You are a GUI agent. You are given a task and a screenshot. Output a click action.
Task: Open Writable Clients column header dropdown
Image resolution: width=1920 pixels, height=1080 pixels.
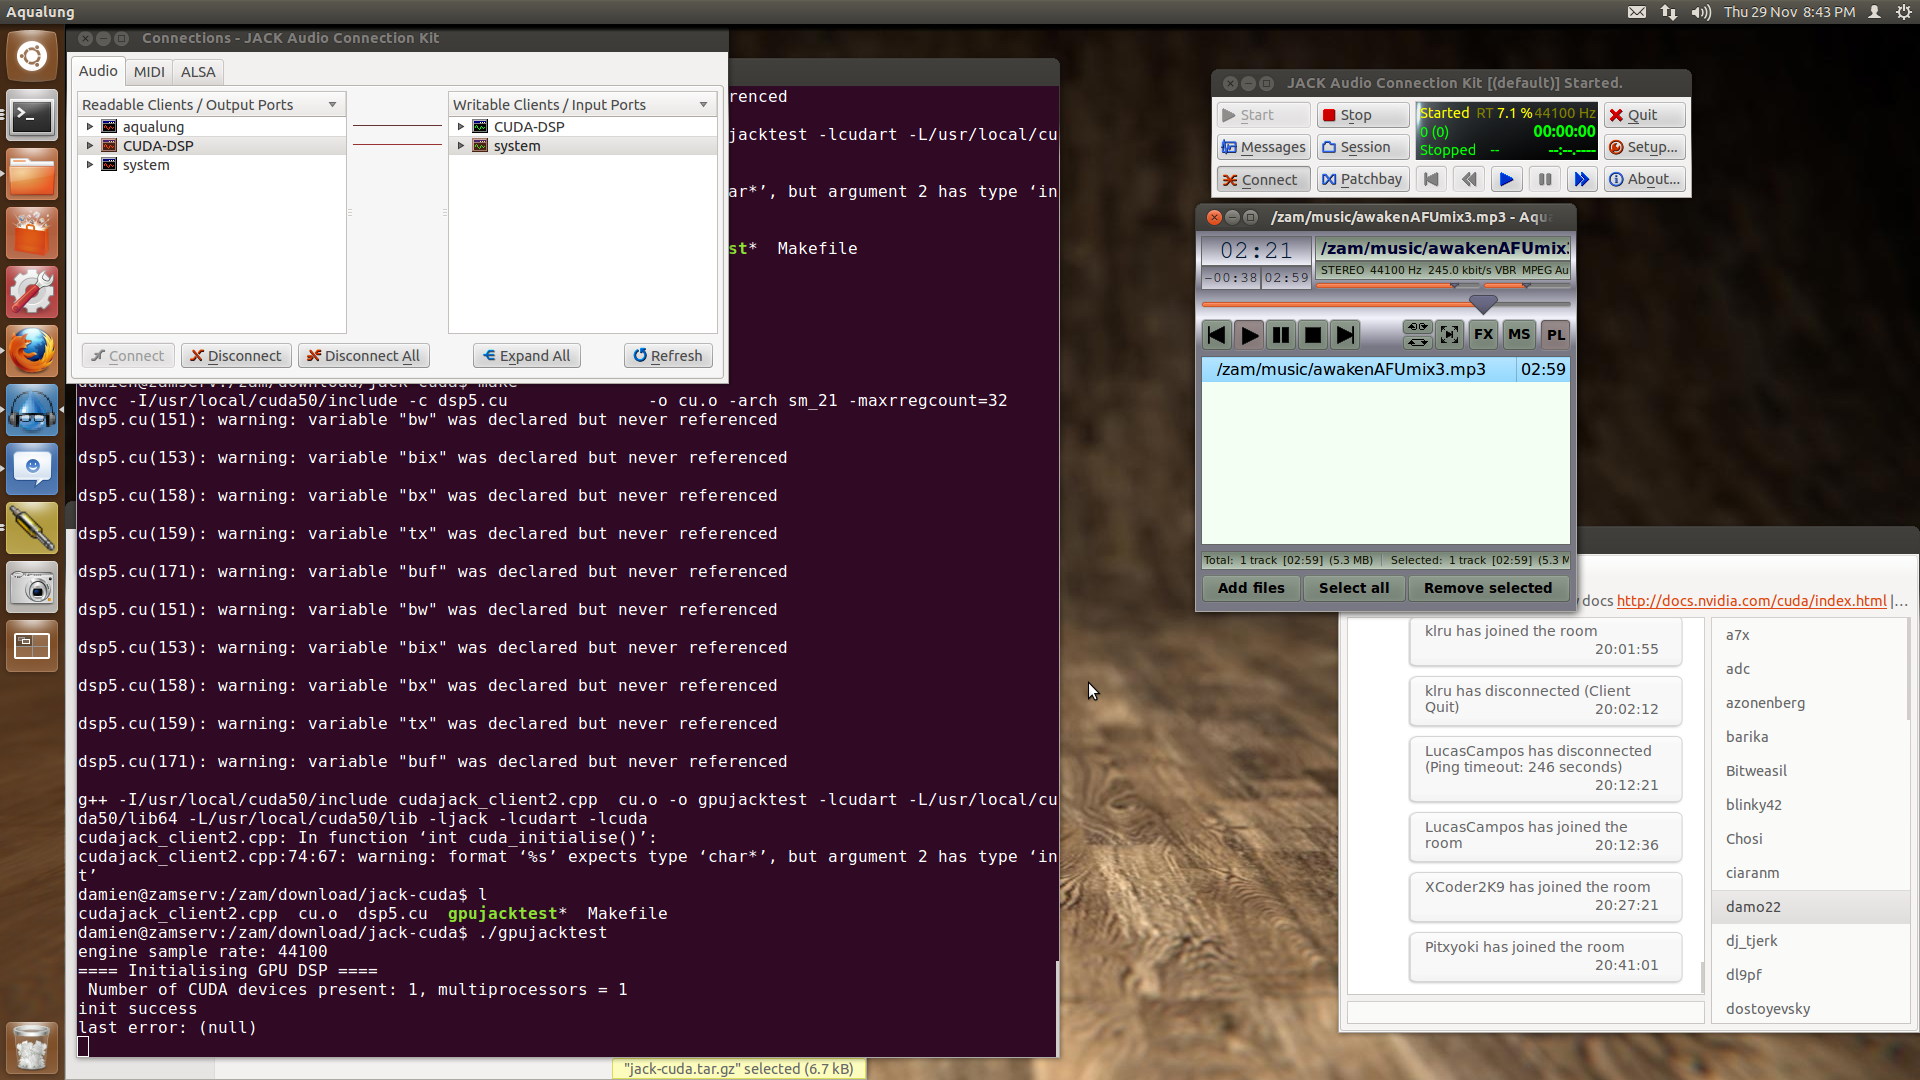pos(704,105)
